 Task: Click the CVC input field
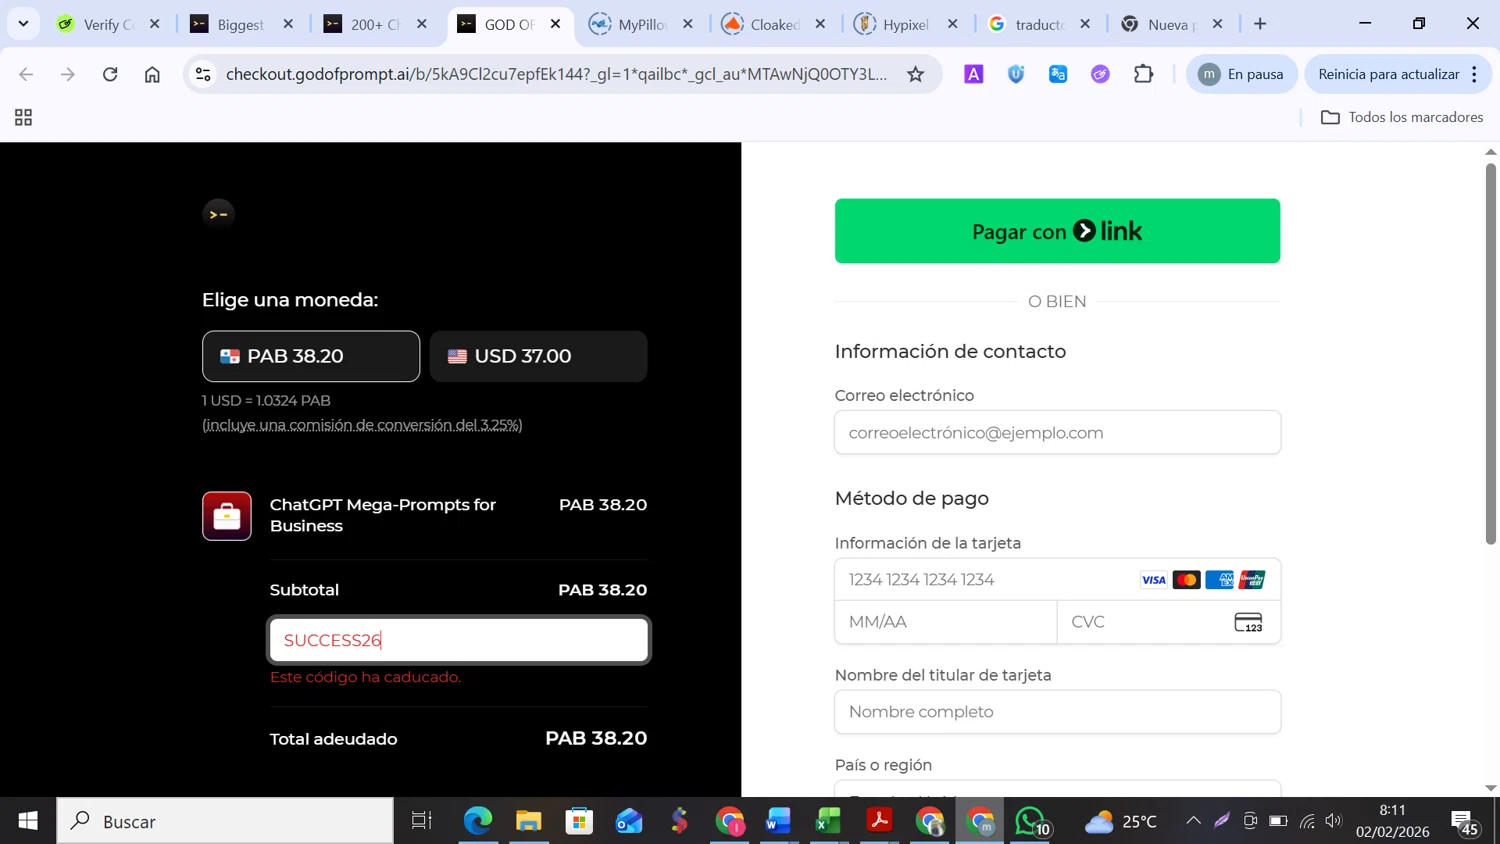(1169, 622)
